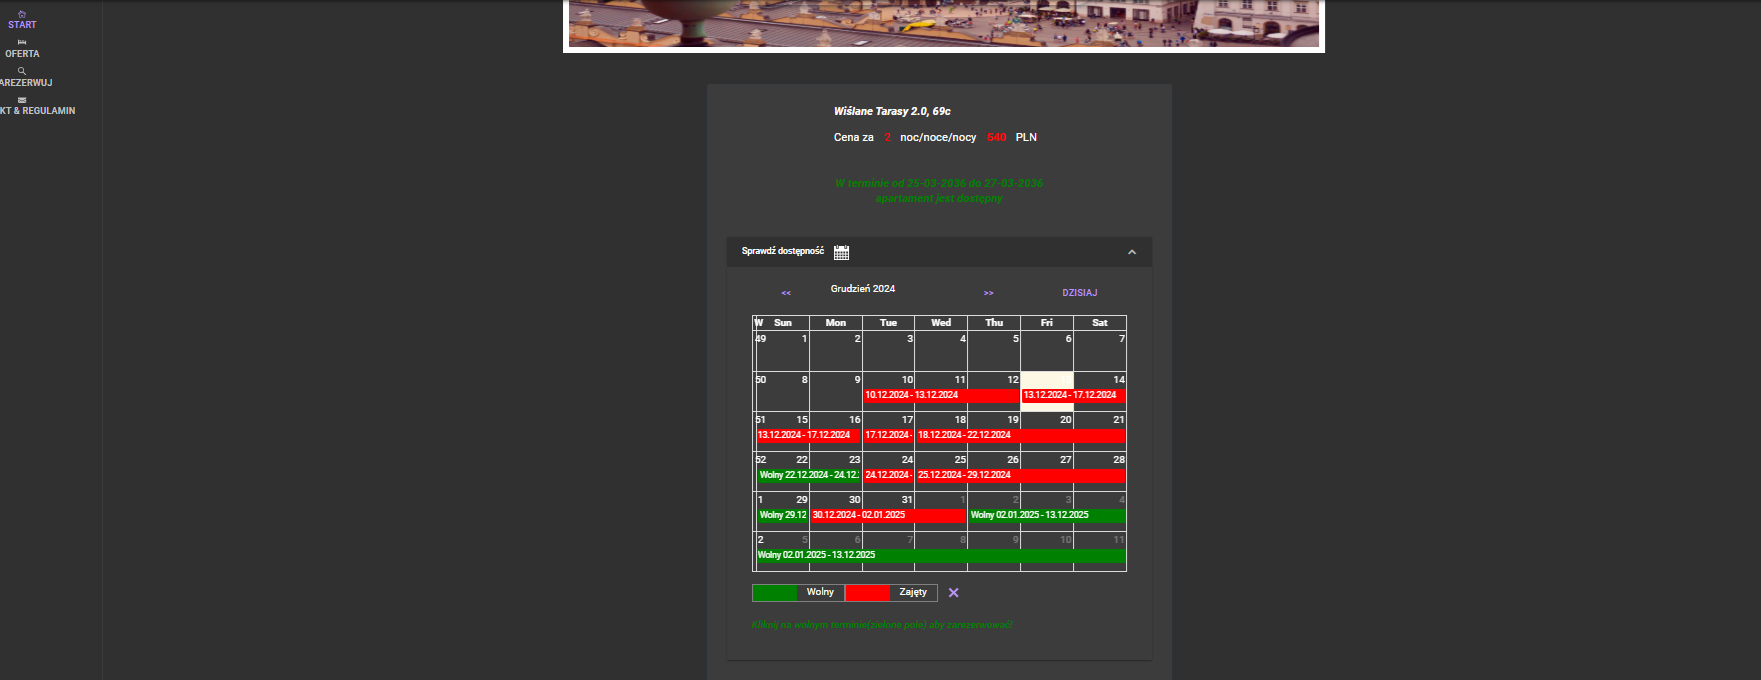1761x680 pixels.
Task: Click the envelope icon above Regulamin
Action: [22, 100]
